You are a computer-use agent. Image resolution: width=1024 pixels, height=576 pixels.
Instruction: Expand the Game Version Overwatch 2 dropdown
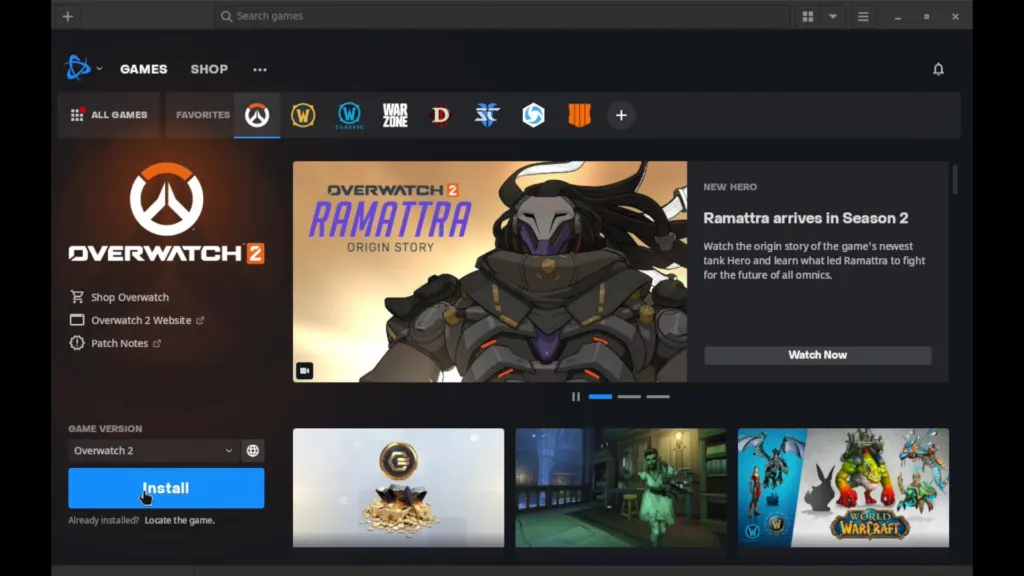[153, 451]
